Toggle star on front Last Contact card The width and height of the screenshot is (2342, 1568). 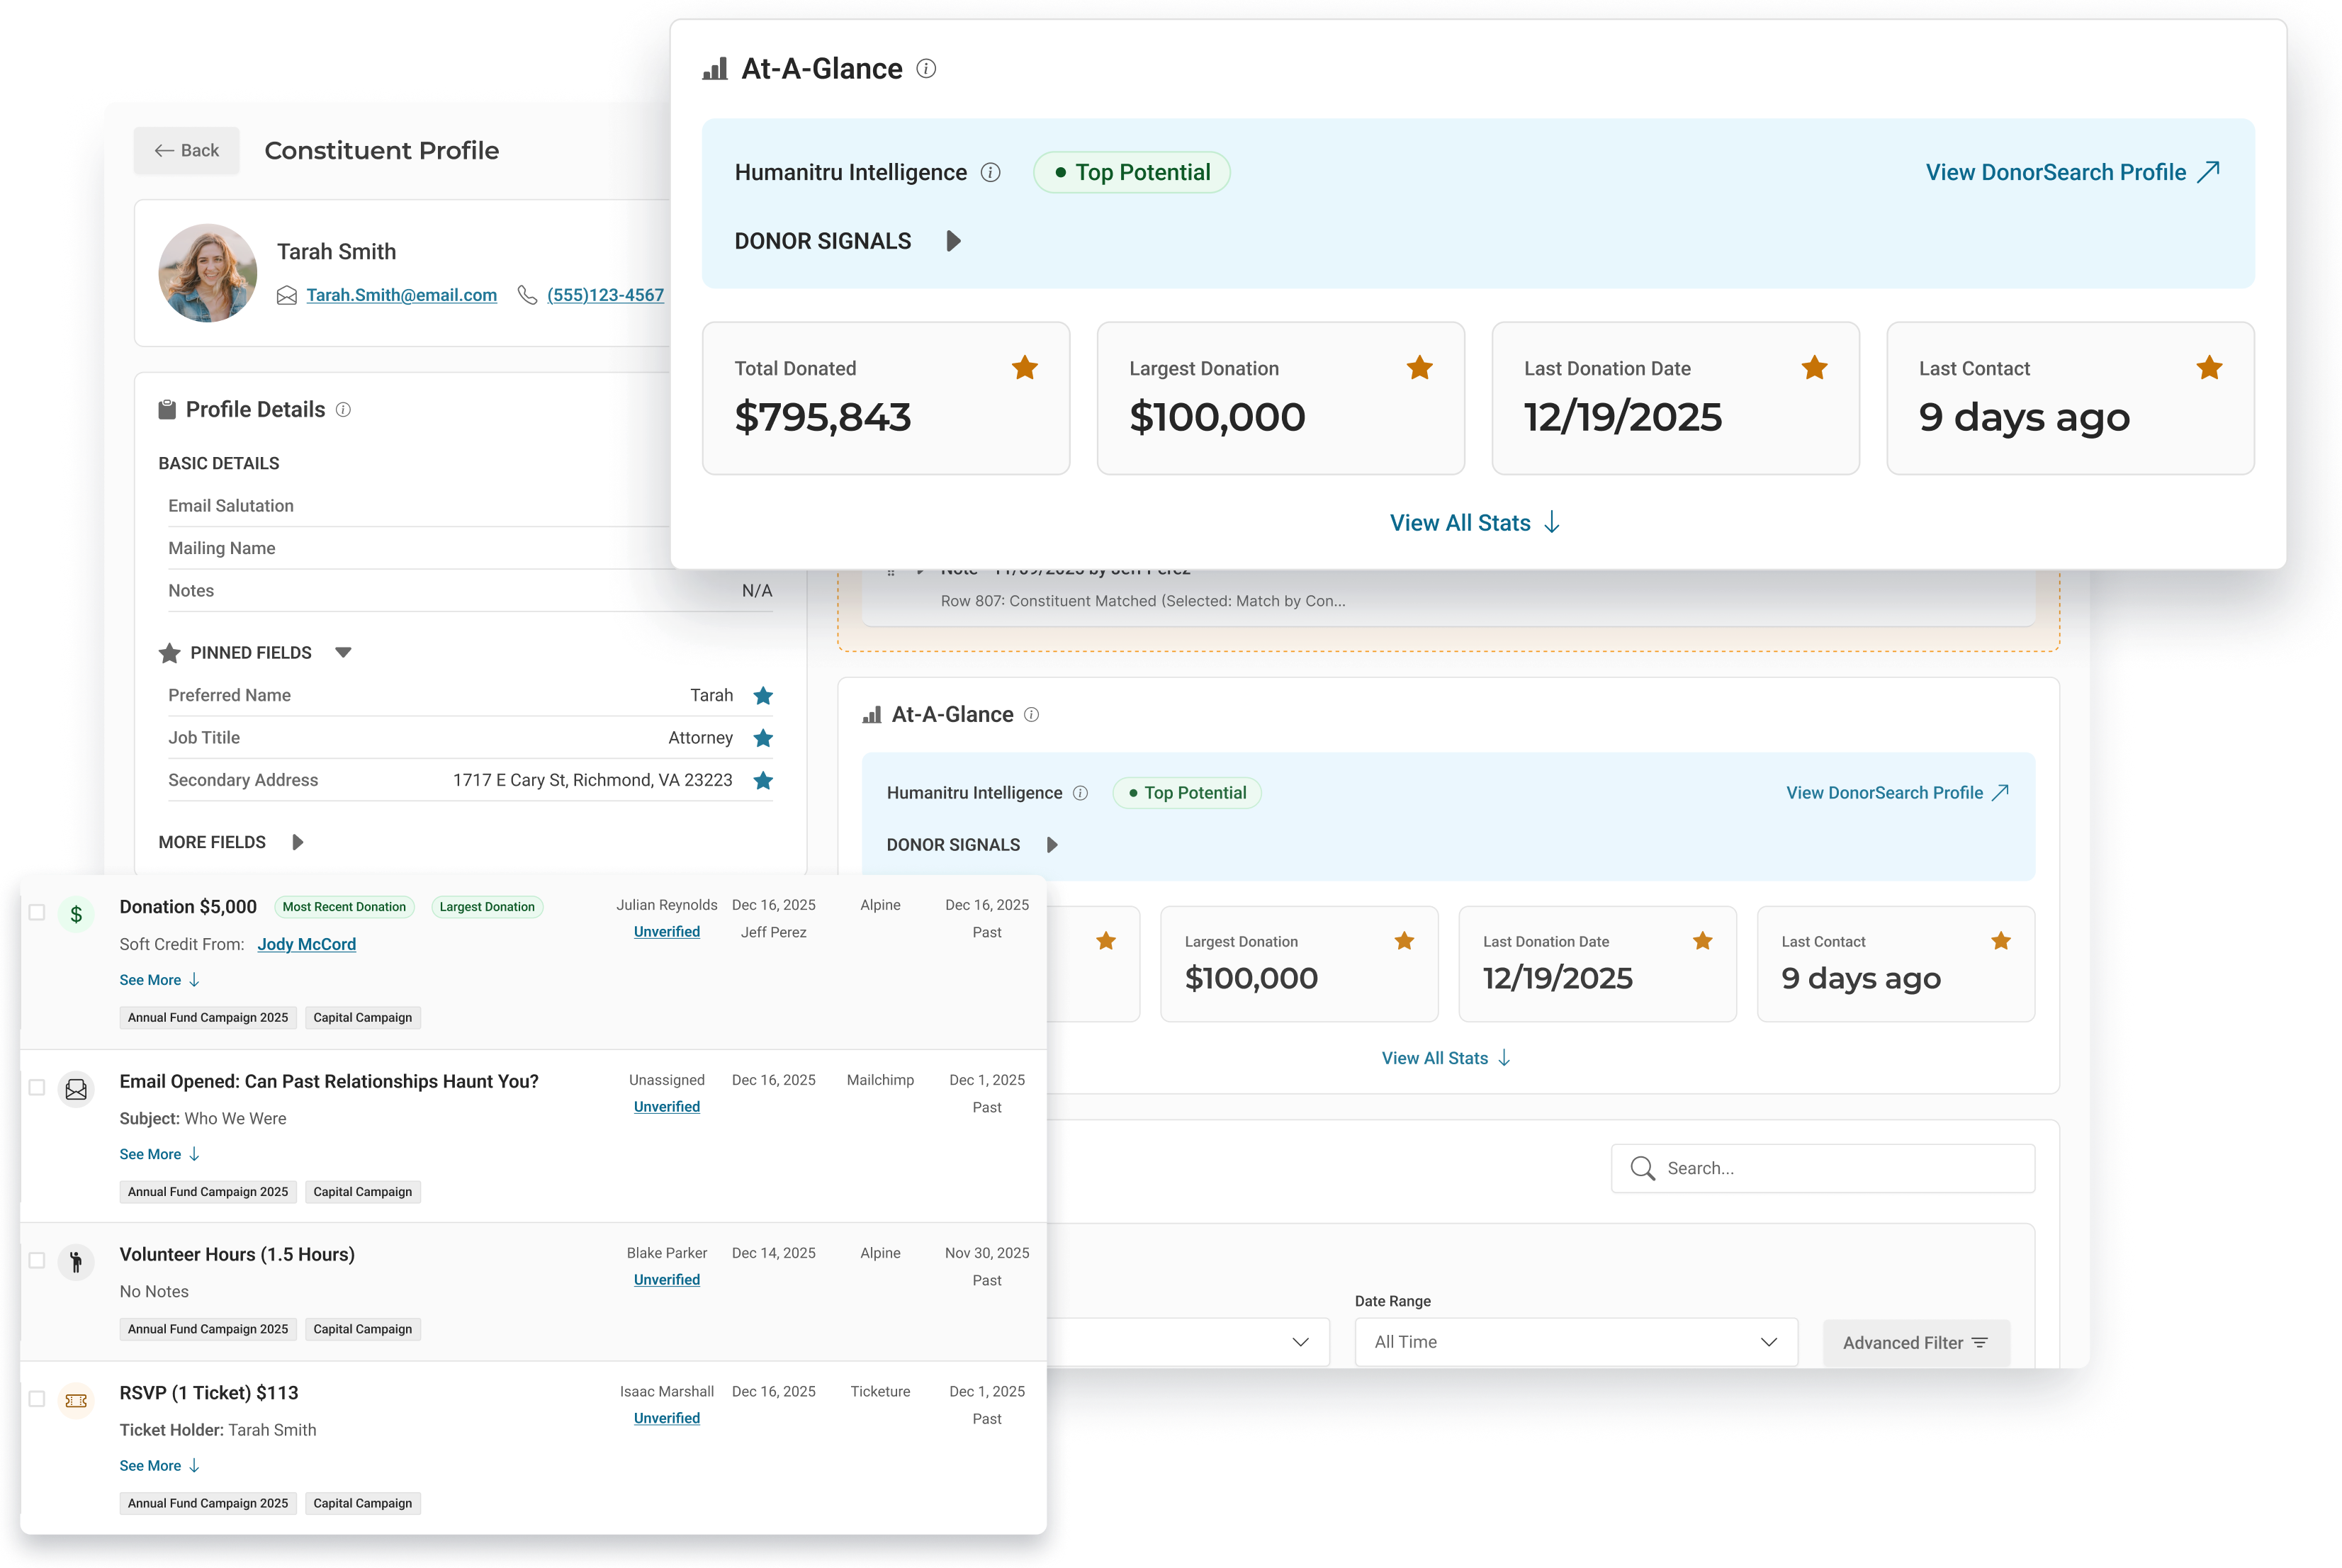click(2209, 368)
